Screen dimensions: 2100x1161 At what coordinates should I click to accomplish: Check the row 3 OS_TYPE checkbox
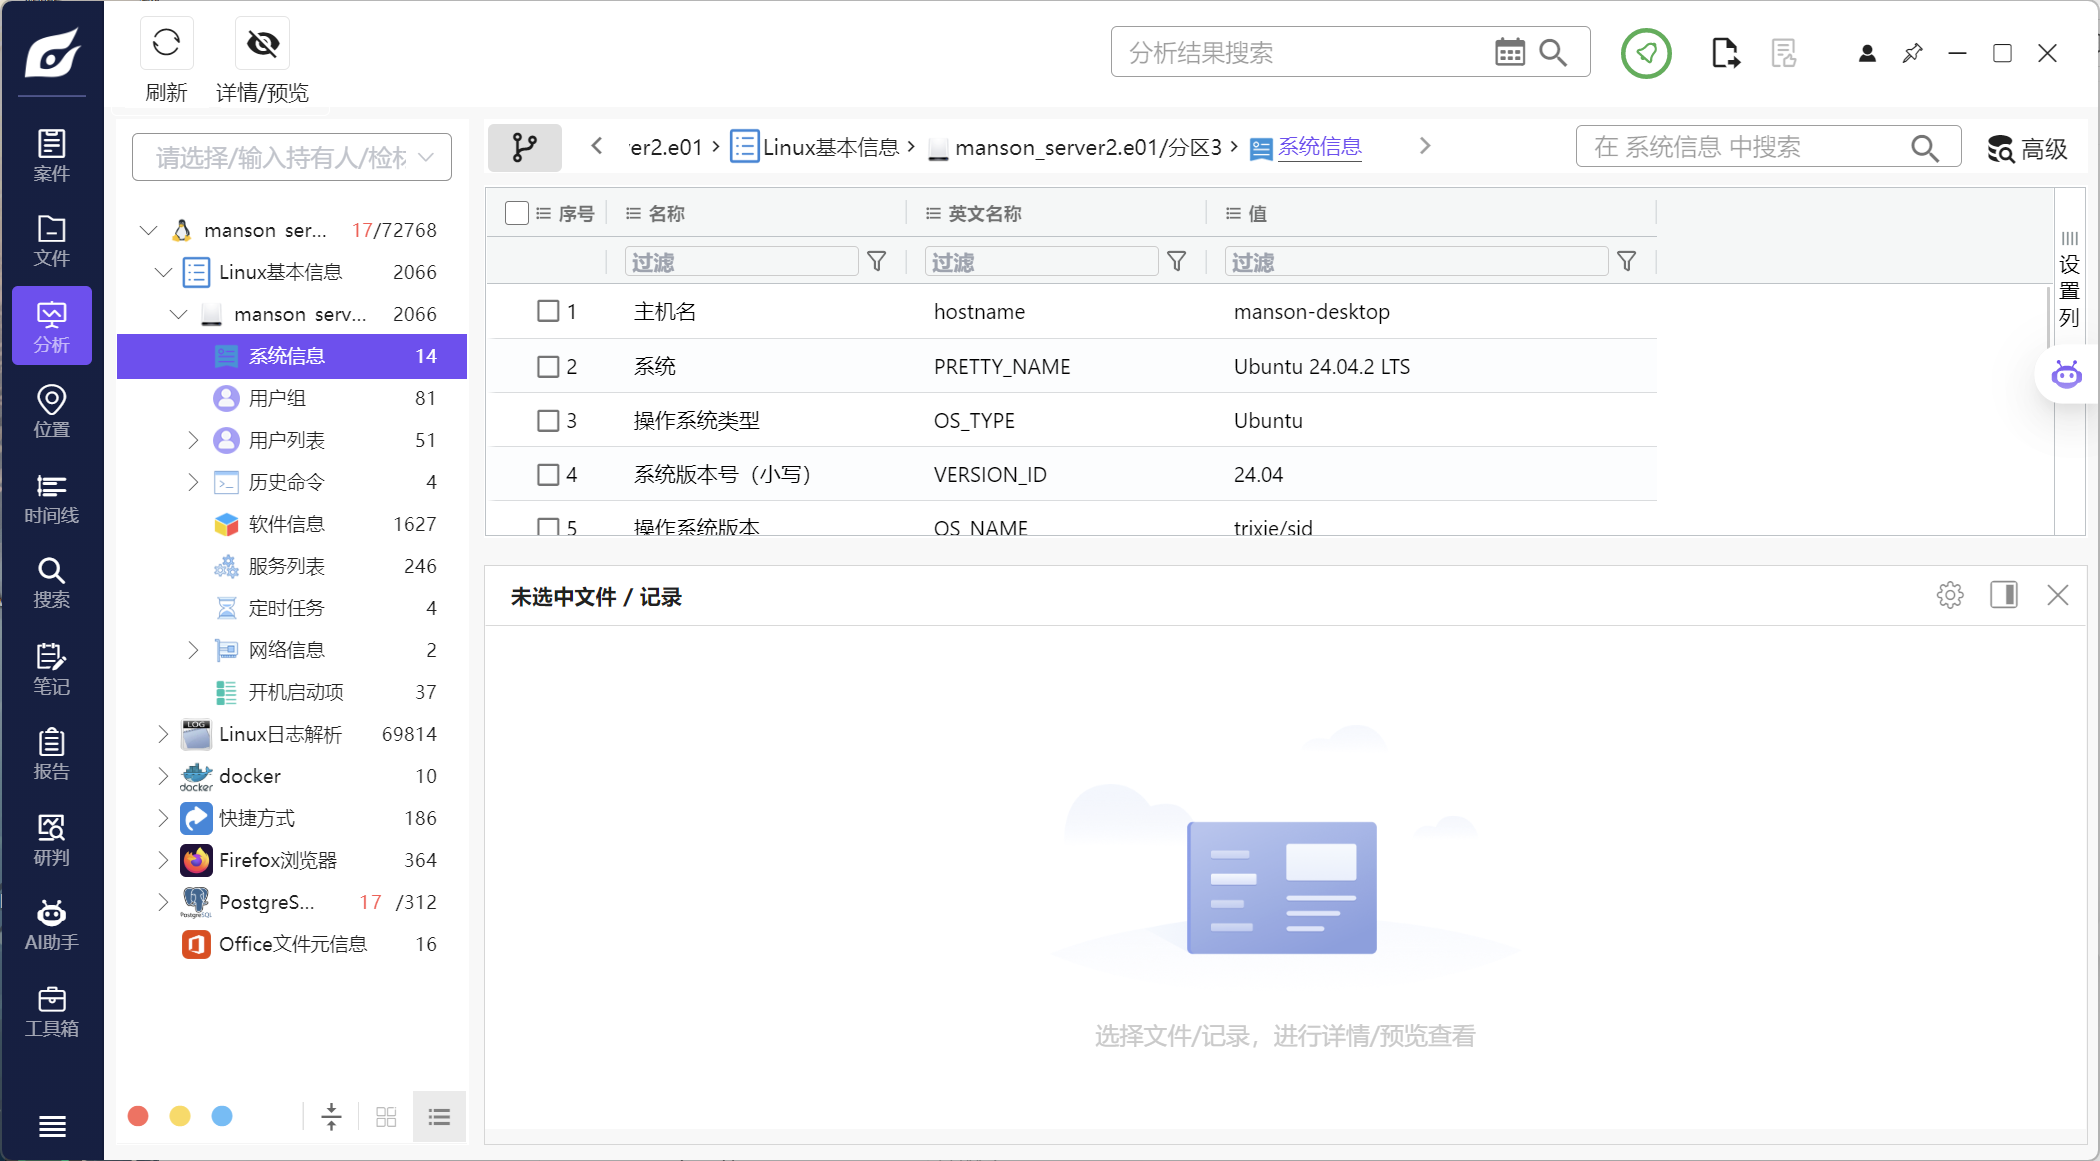pos(548,420)
